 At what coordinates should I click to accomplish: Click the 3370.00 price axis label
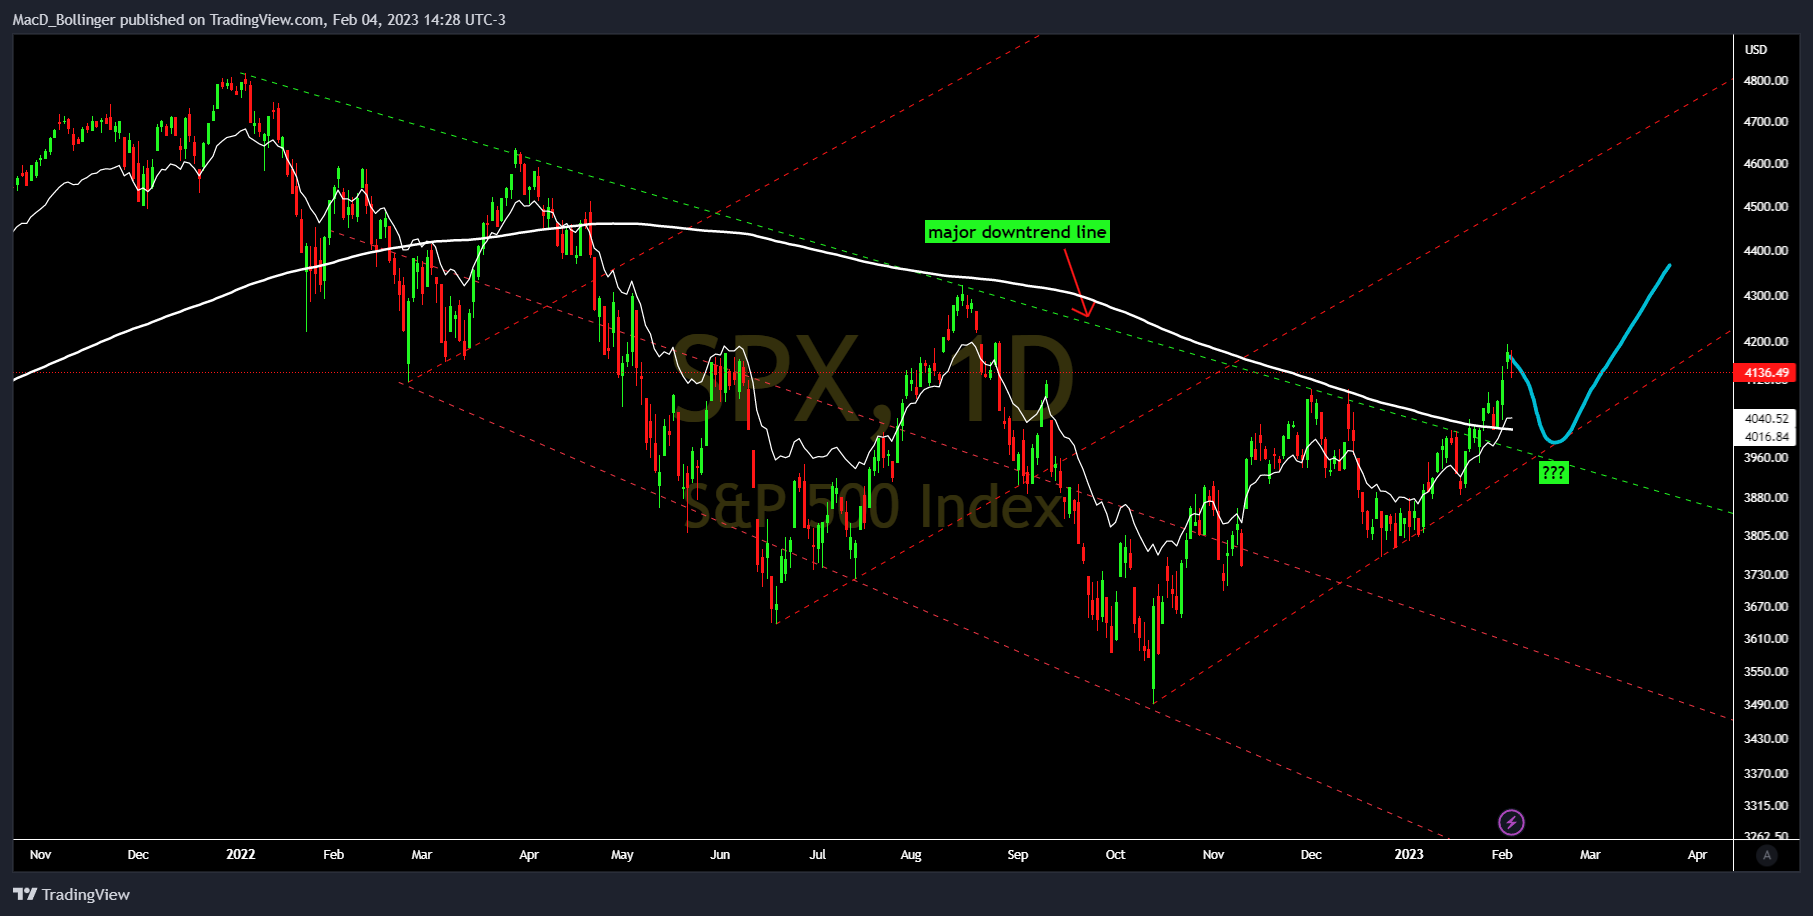(1766, 773)
